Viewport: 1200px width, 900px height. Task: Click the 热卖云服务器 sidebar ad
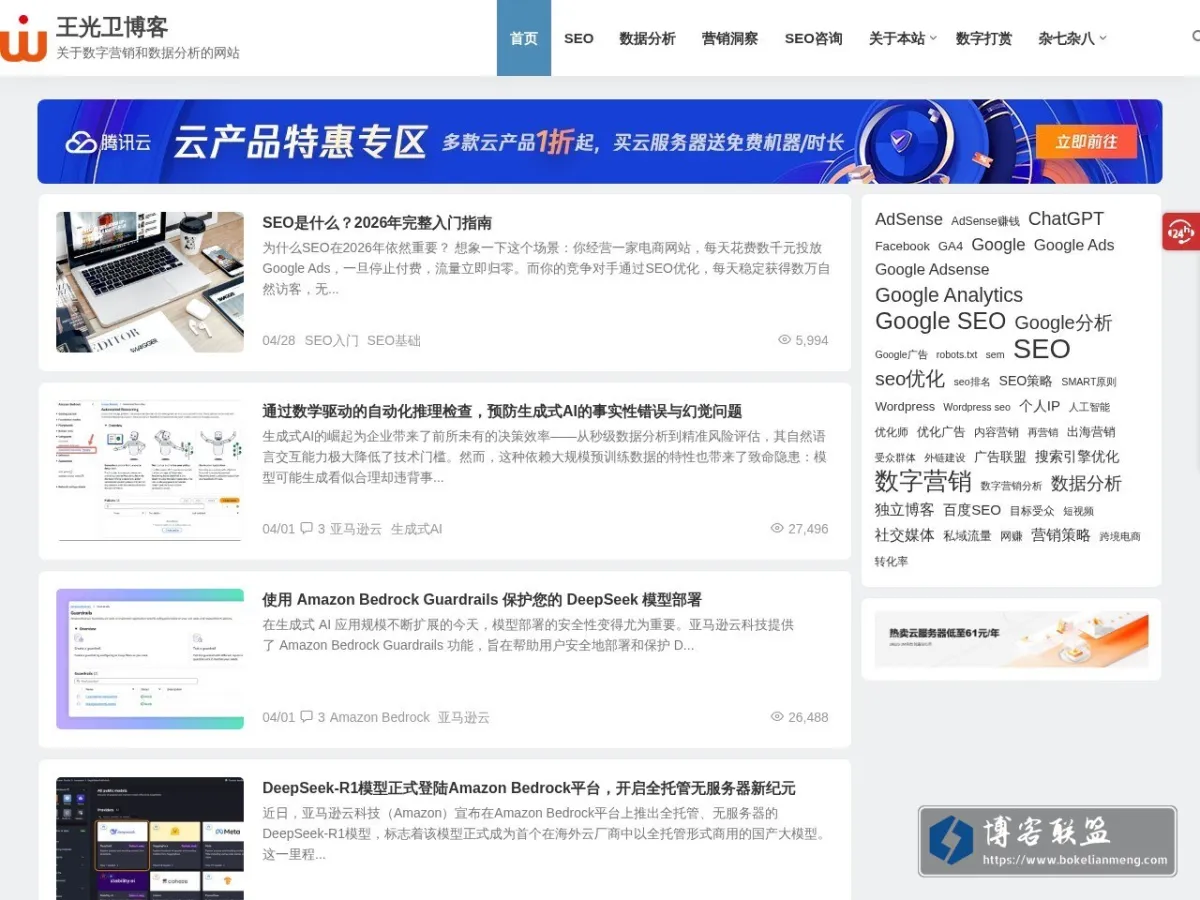tap(1011, 639)
